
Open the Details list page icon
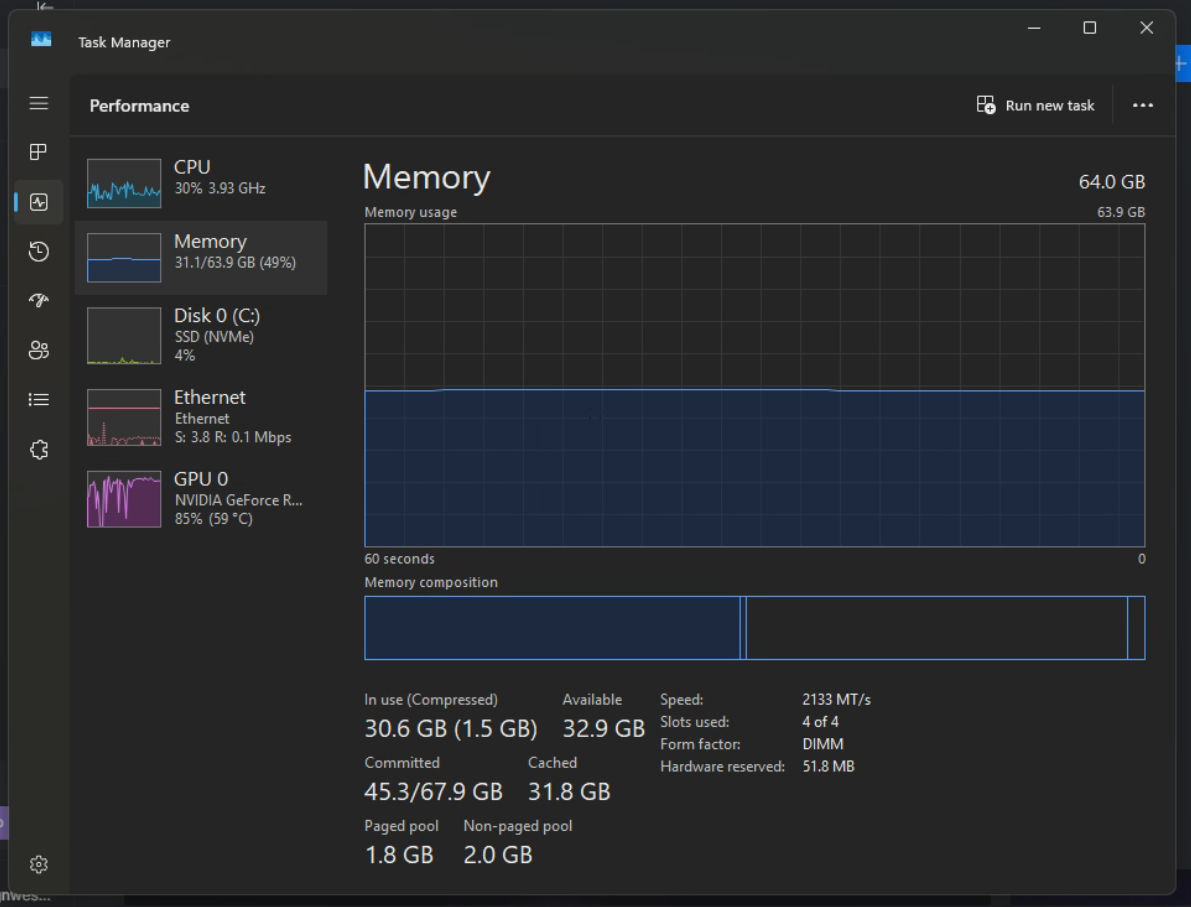[x=39, y=400]
